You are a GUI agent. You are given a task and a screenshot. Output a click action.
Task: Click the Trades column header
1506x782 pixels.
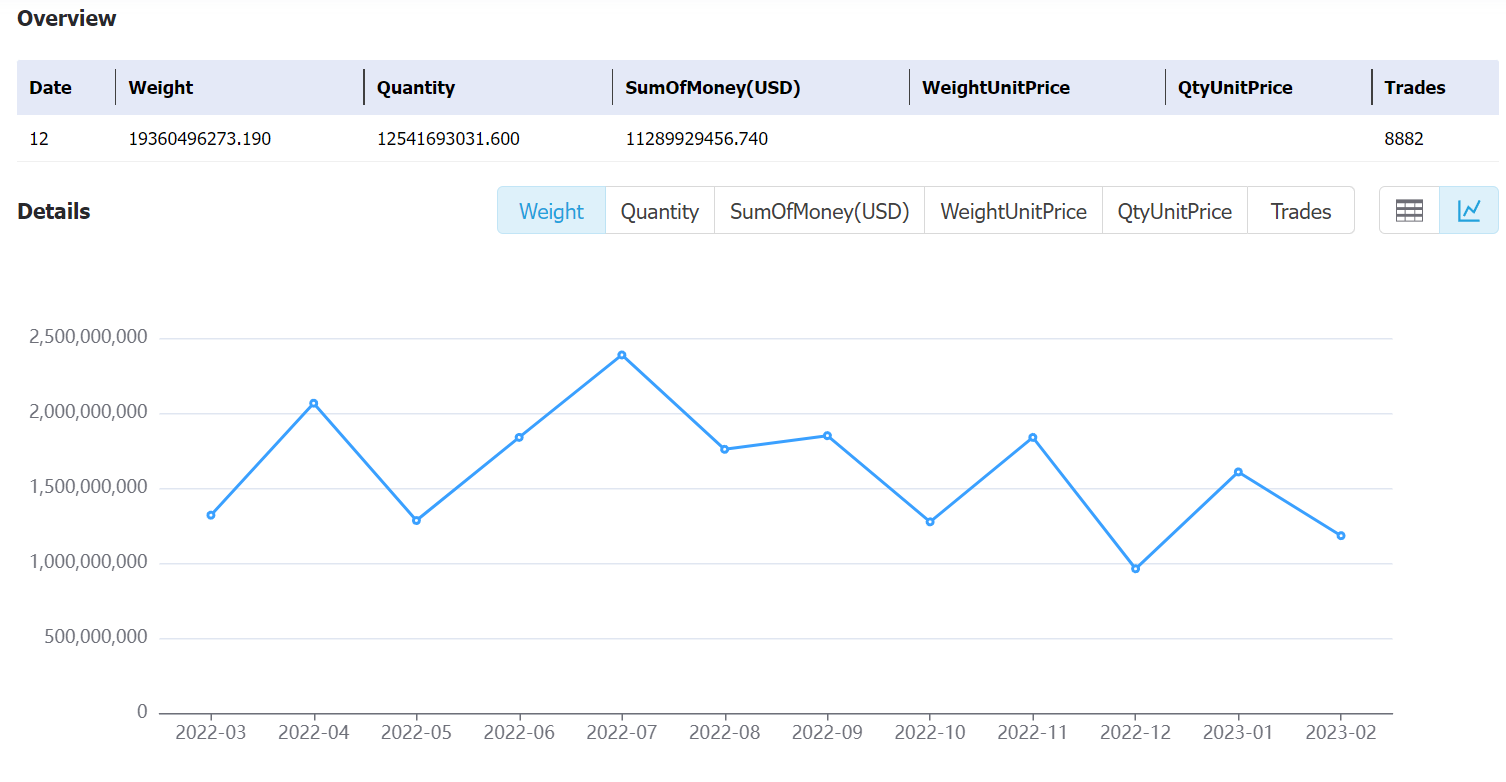coord(1415,88)
